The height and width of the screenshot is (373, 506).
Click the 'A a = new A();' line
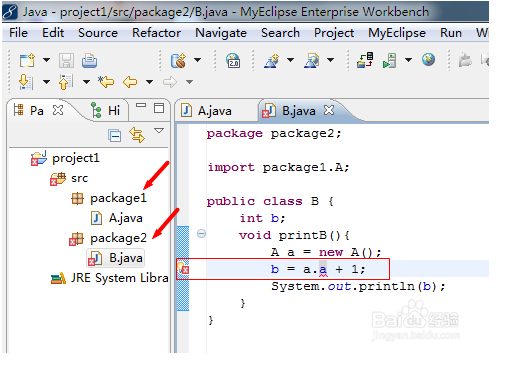click(x=326, y=252)
